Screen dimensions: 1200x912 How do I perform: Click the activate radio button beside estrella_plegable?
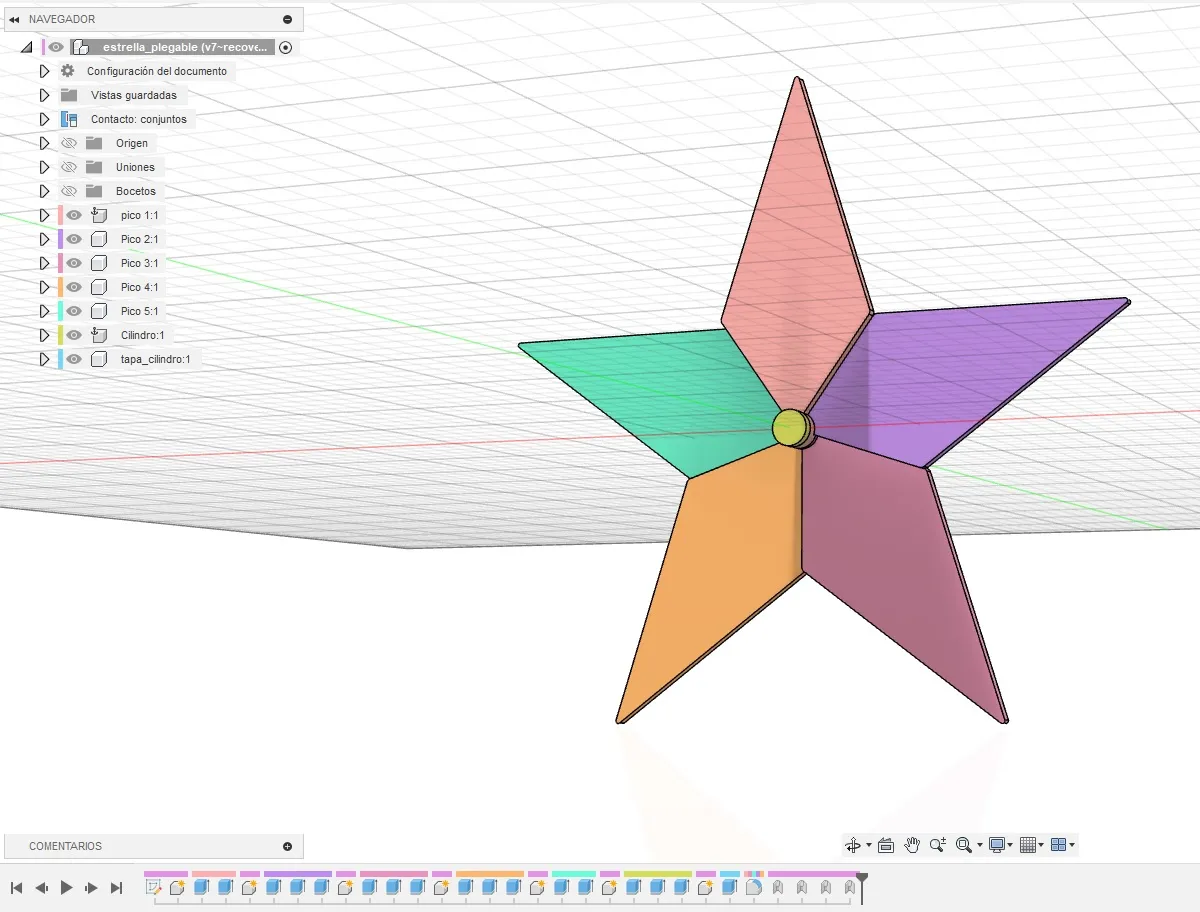[286, 47]
